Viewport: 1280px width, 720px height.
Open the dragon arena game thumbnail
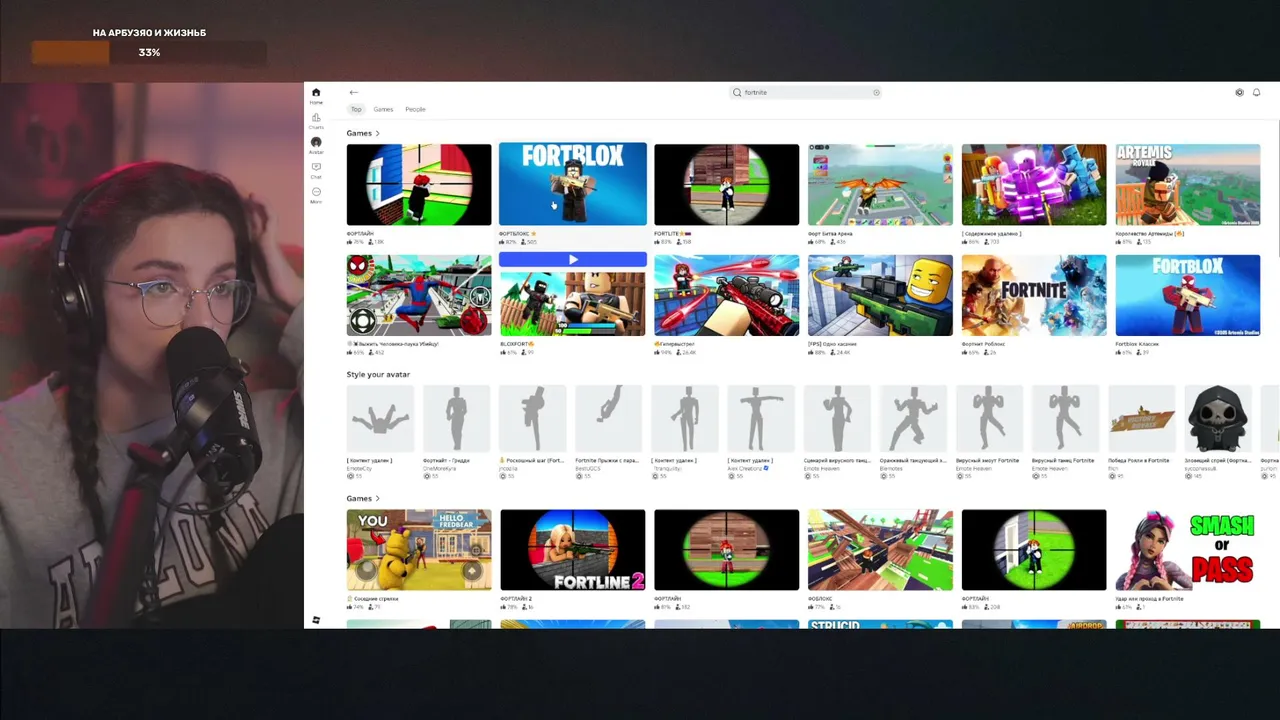[x=880, y=184]
